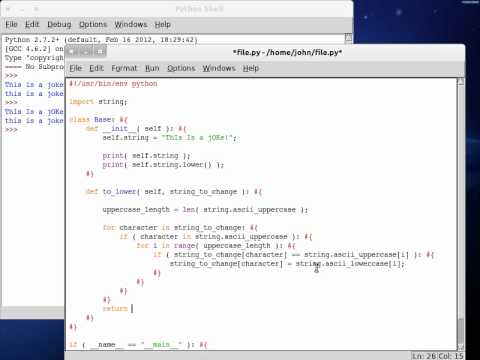Click the 'print( self.string );' line
Image resolution: width=480 pixels, height=360 pixels.
click(x=146, y=156)
